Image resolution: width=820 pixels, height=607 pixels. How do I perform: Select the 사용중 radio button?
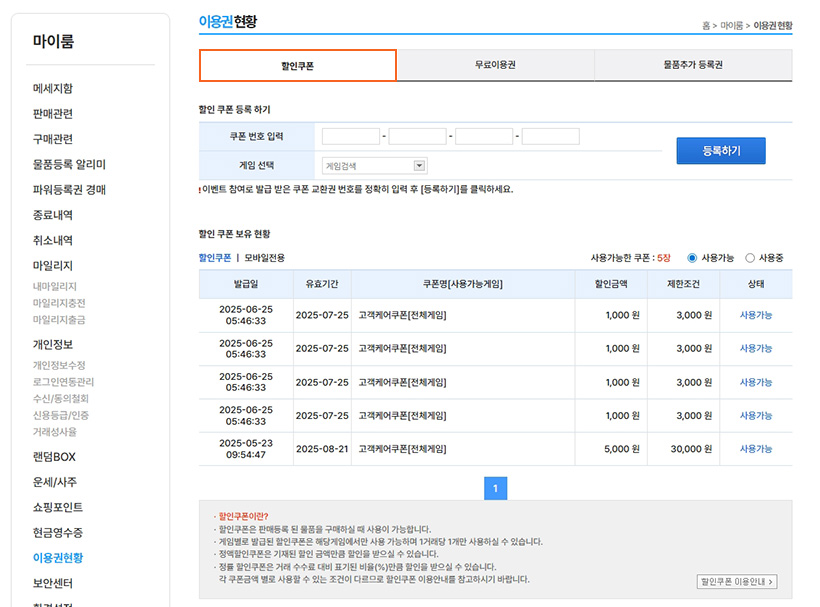click(x=750, y=258)
